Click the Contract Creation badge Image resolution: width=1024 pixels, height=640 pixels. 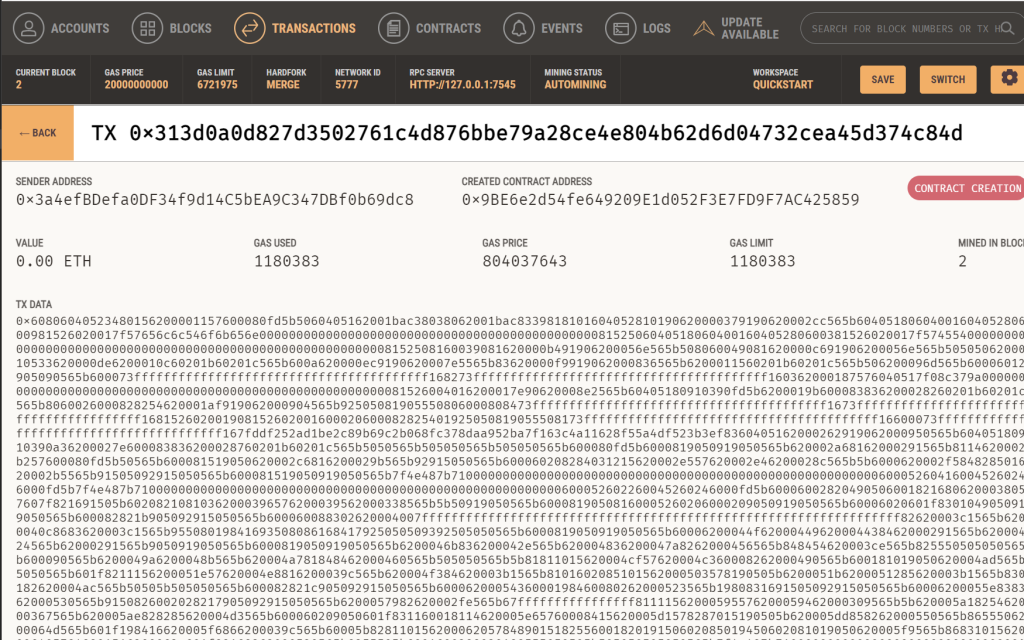[x=967, y=188]
